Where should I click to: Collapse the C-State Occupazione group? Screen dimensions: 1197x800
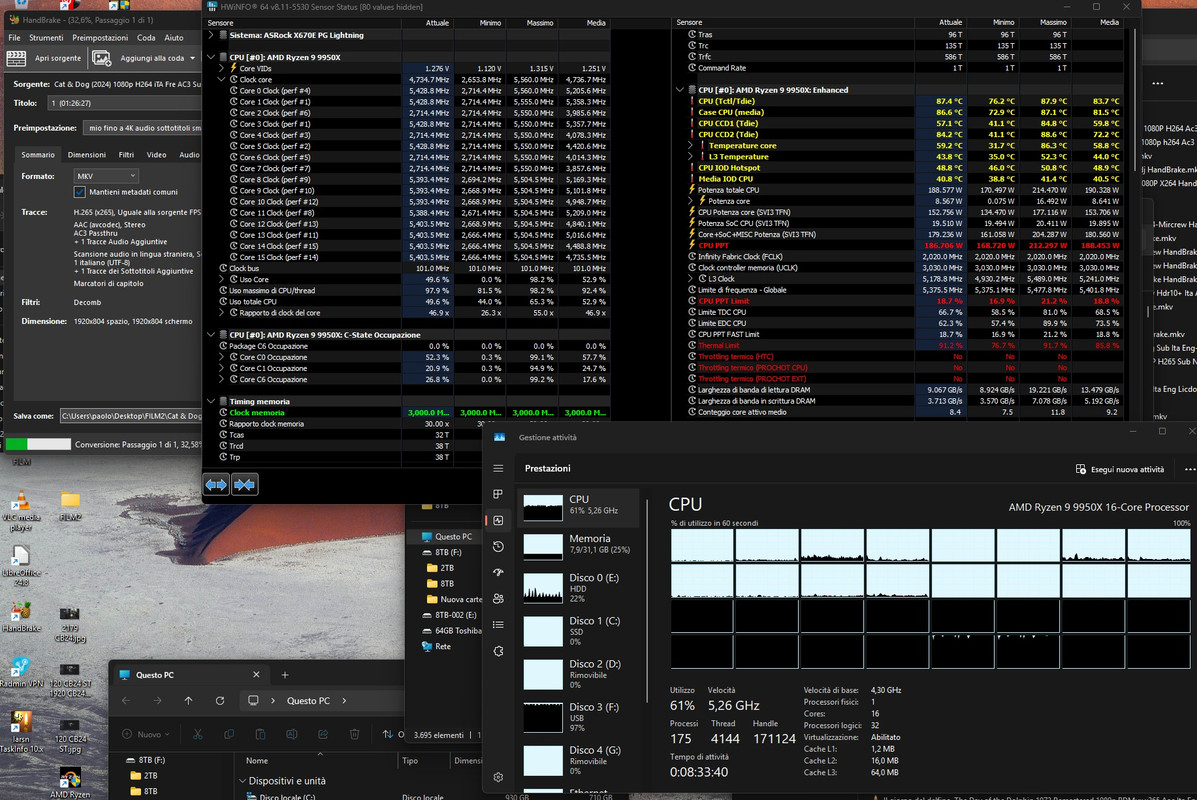211,334
